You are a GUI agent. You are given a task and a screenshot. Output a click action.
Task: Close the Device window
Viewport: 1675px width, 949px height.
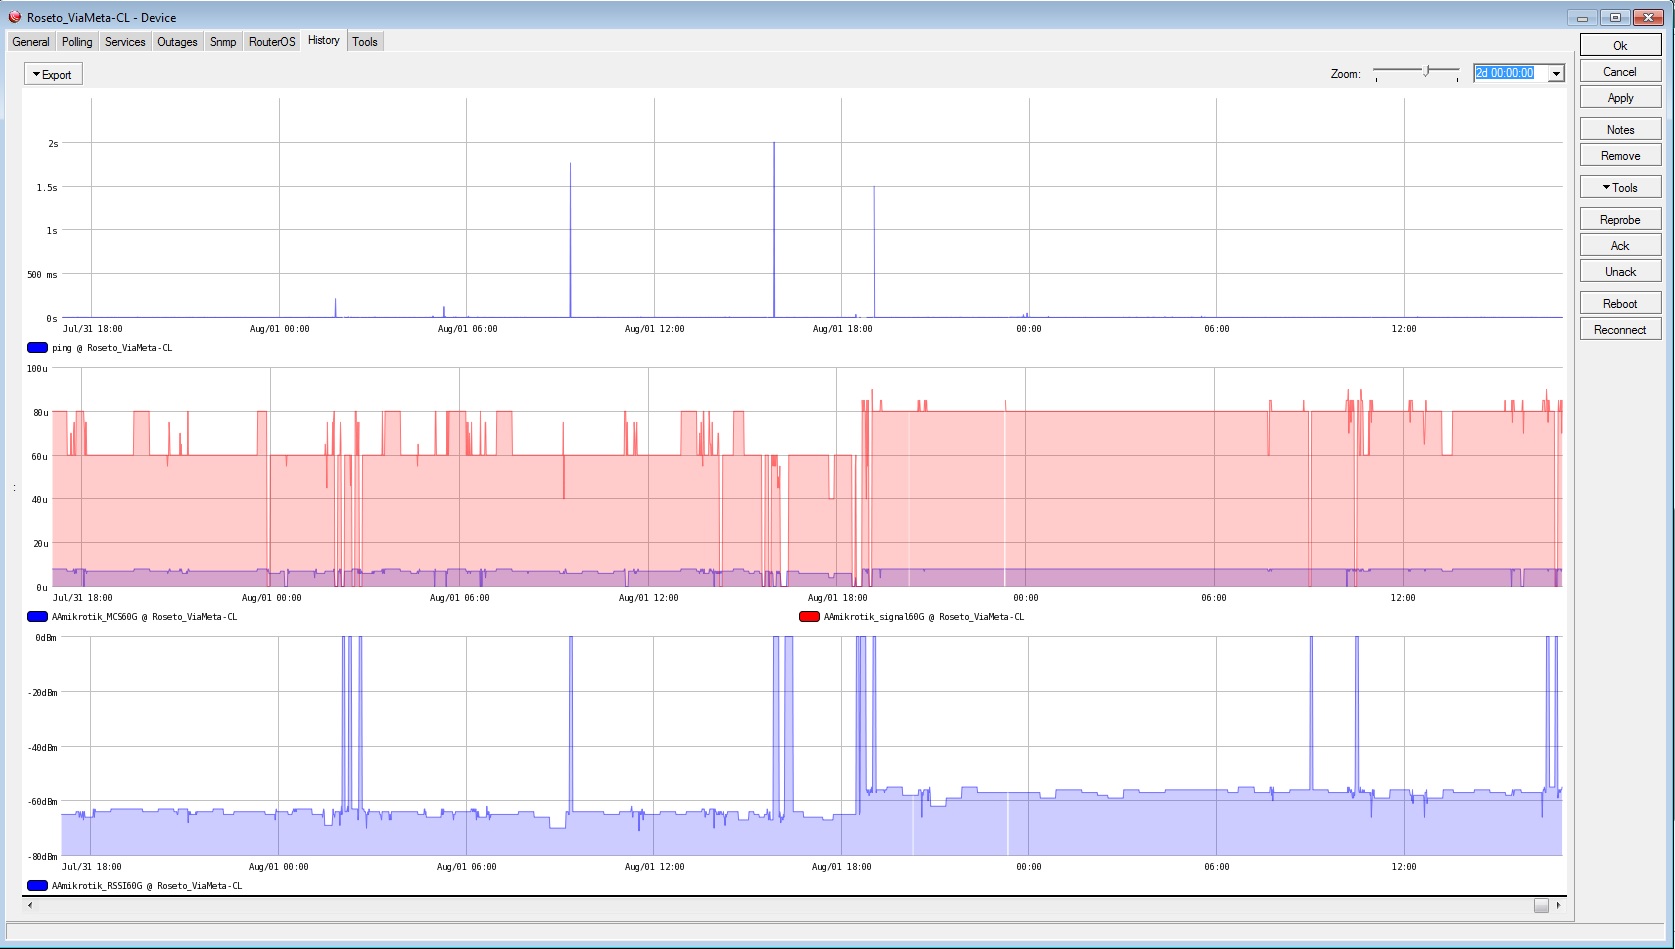click(1648, 17)
